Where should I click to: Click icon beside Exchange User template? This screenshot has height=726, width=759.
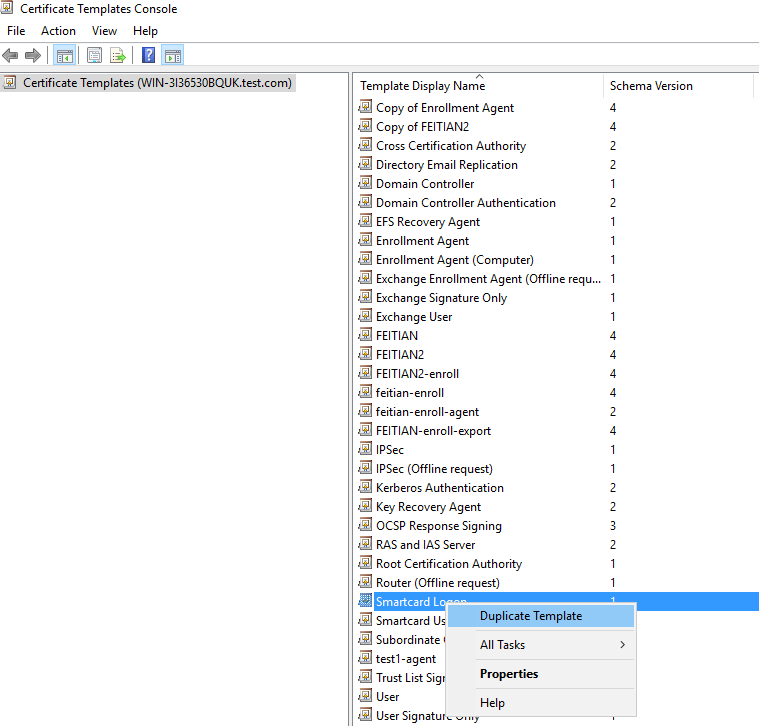coord(365,316)
